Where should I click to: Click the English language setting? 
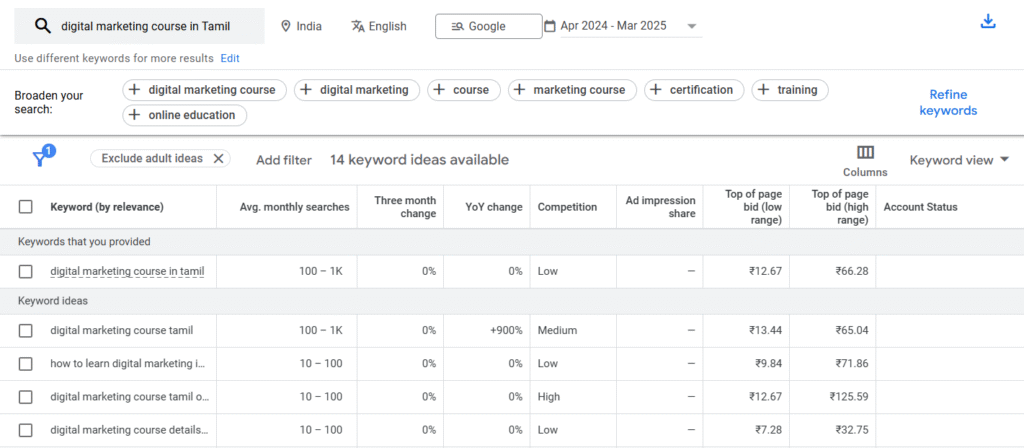click(379, 26)
